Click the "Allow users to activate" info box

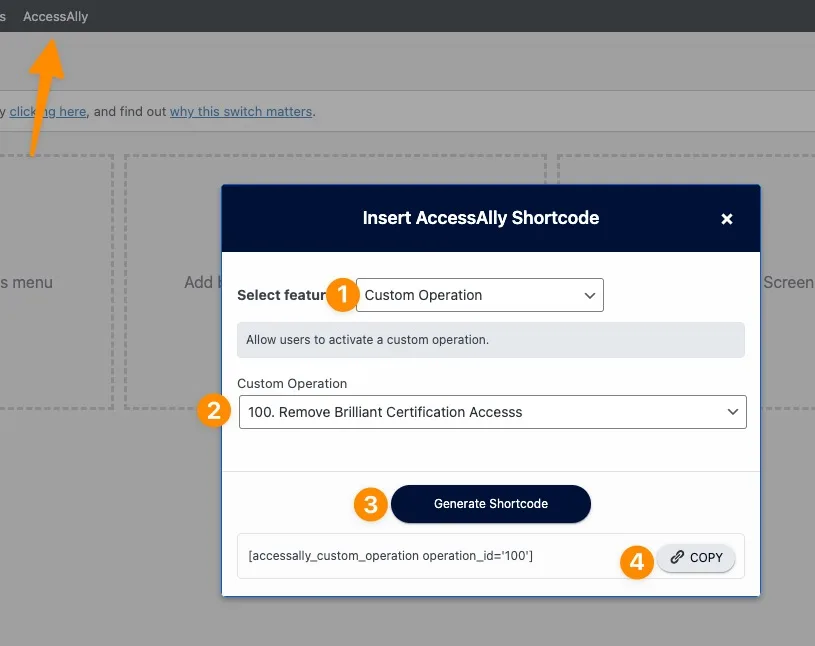490,340
